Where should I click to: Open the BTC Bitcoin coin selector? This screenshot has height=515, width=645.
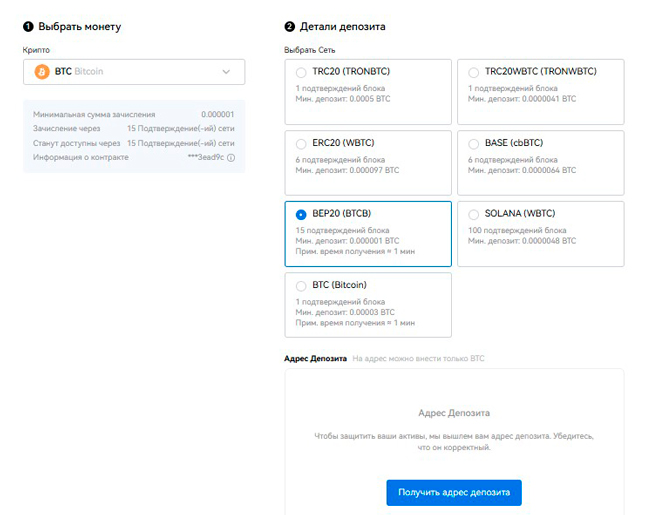pos(134,72)
